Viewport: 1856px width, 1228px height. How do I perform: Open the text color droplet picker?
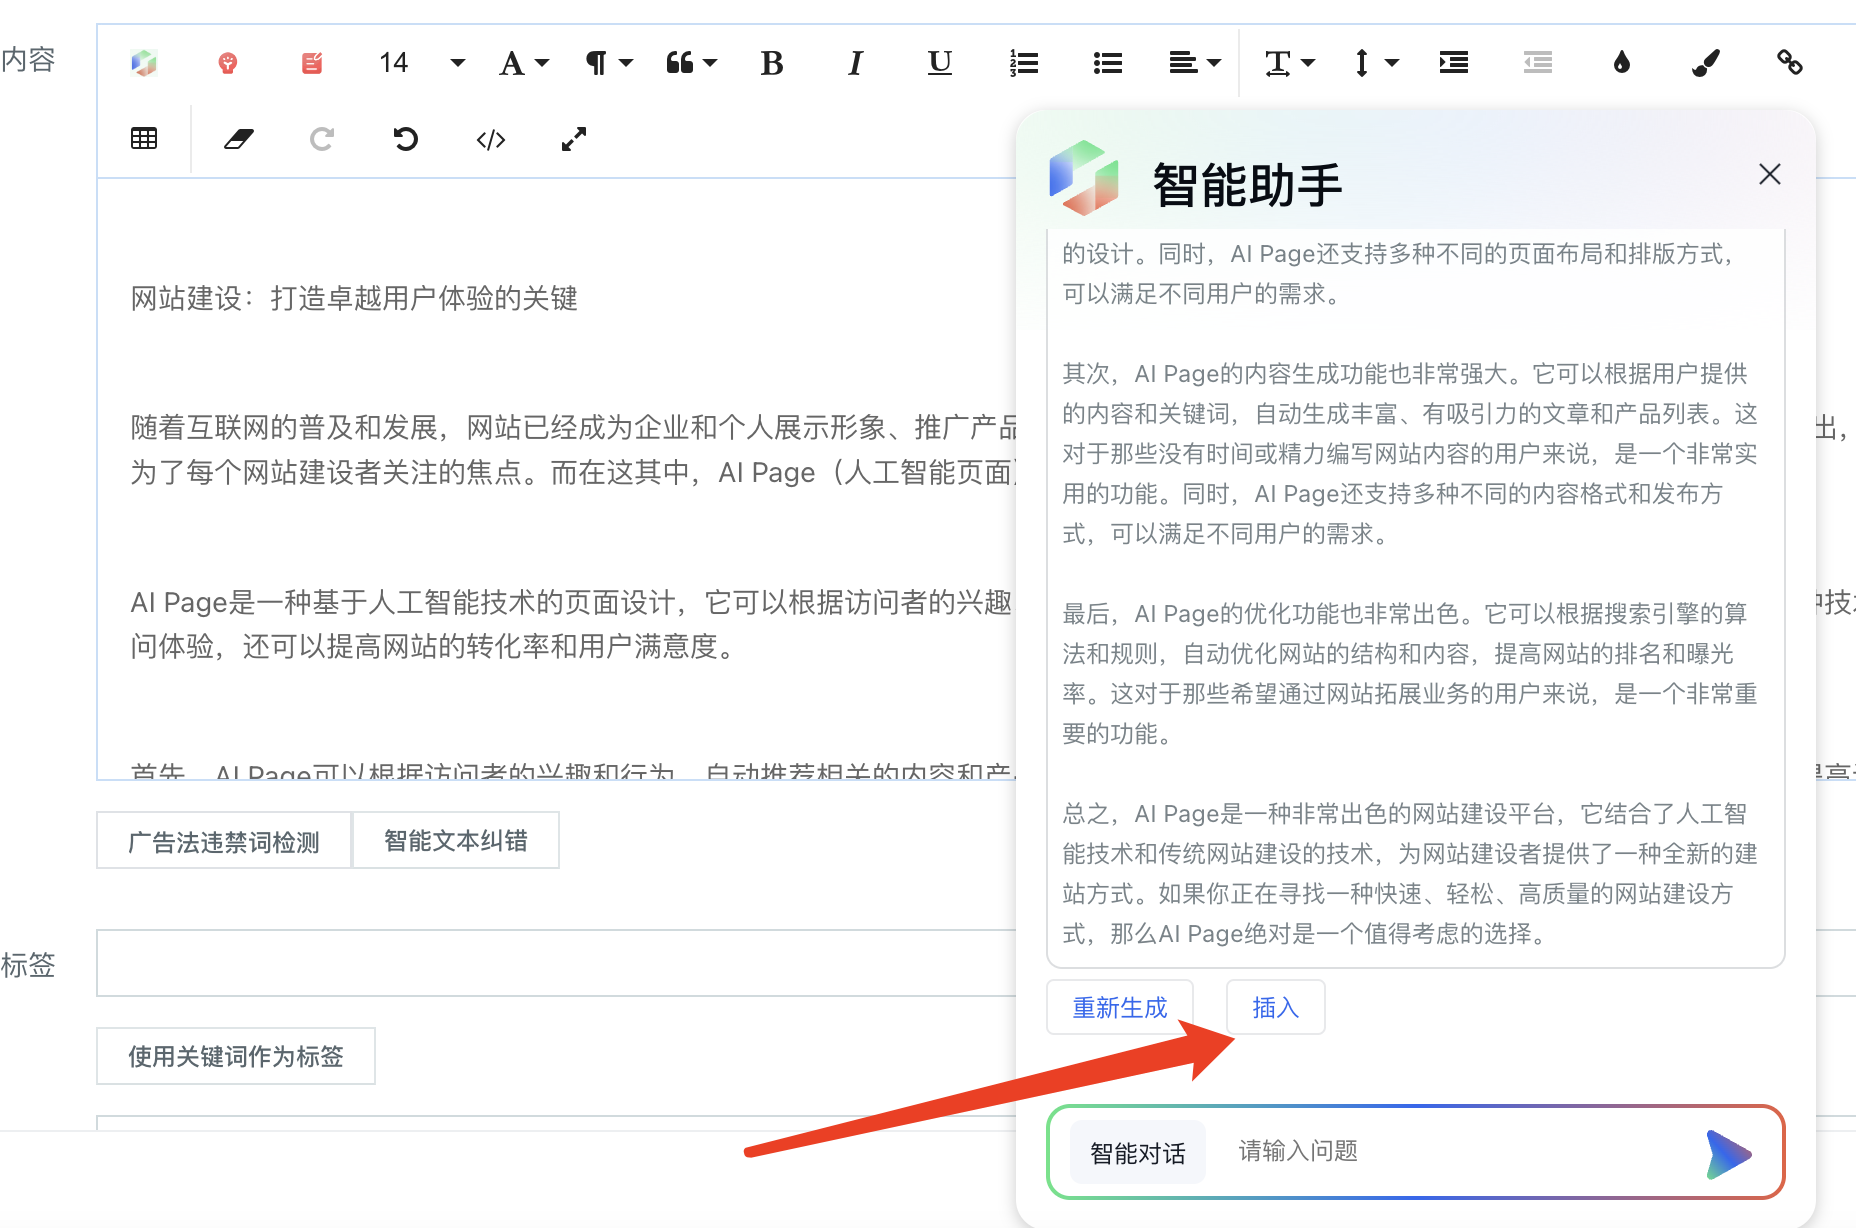pyautogui.click(x=1621, y=63)
